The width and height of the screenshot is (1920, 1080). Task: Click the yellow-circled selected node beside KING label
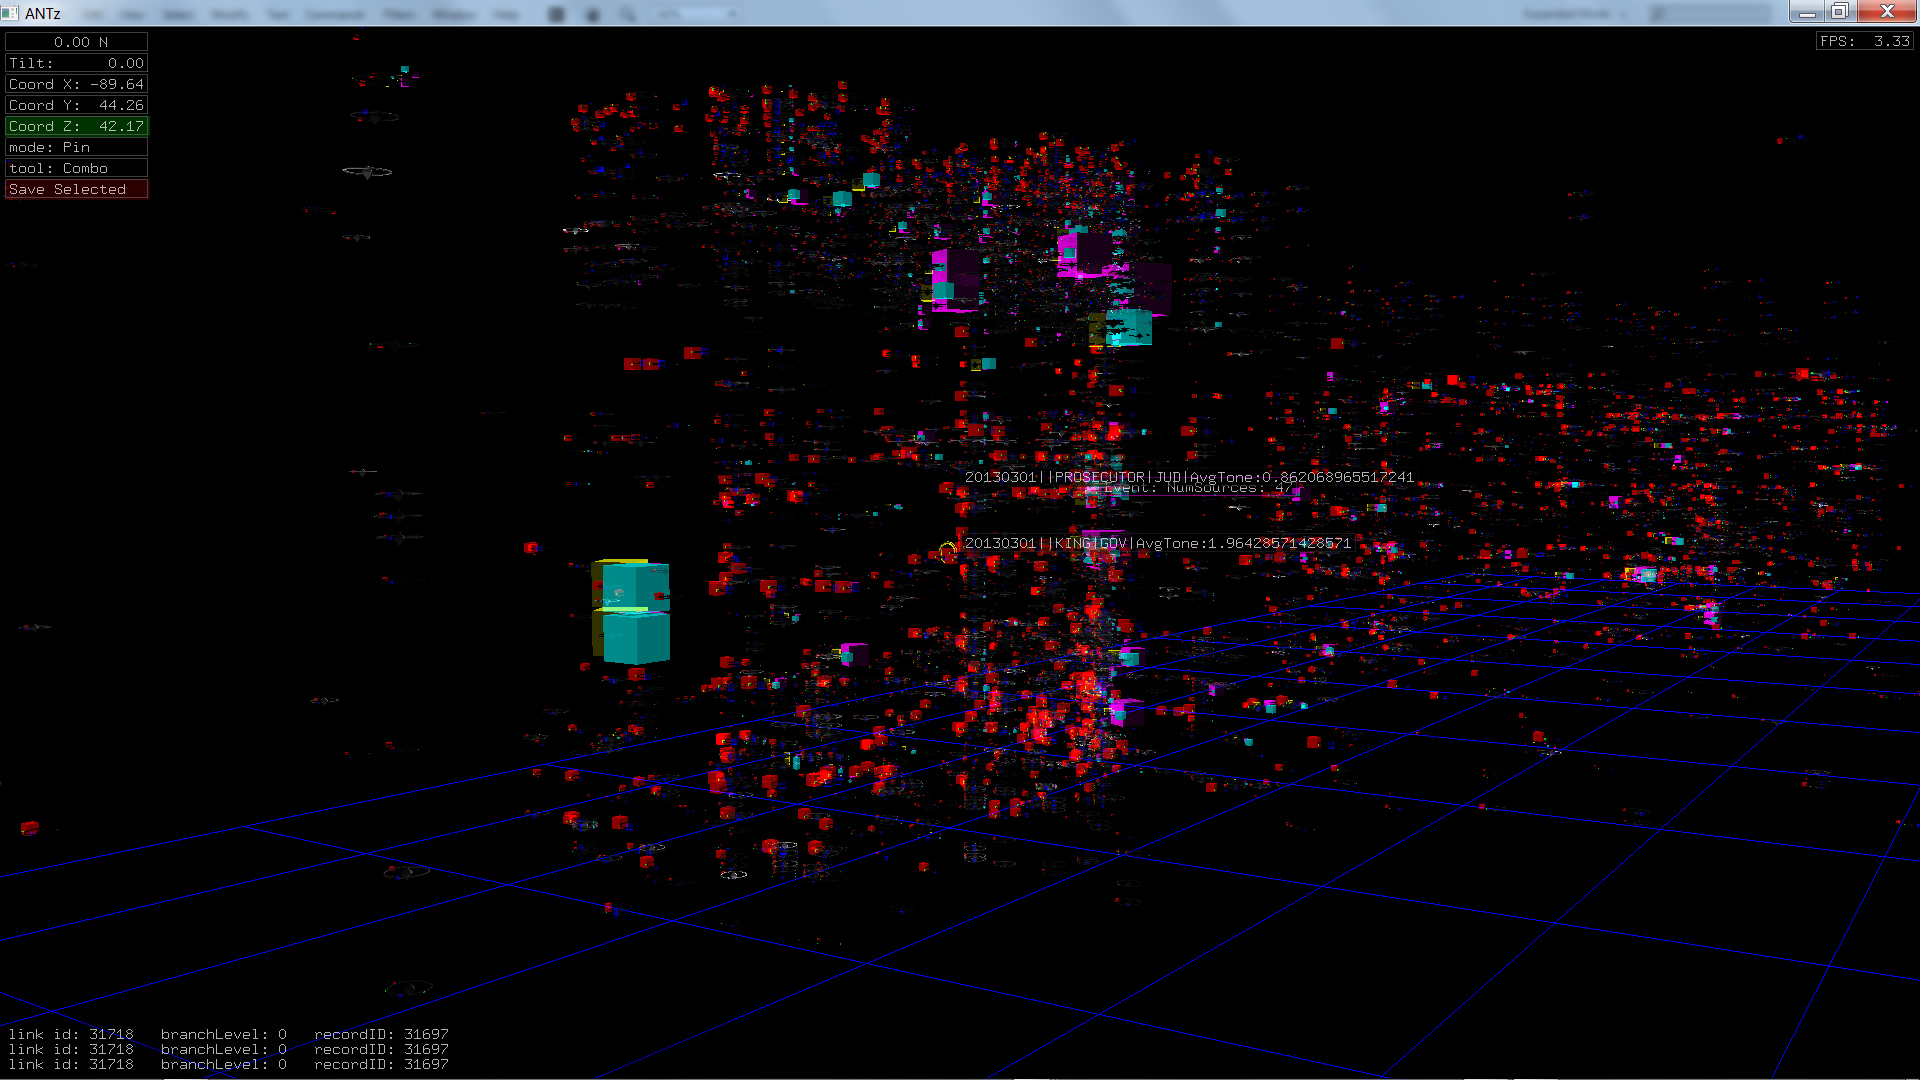pos(947,551)
